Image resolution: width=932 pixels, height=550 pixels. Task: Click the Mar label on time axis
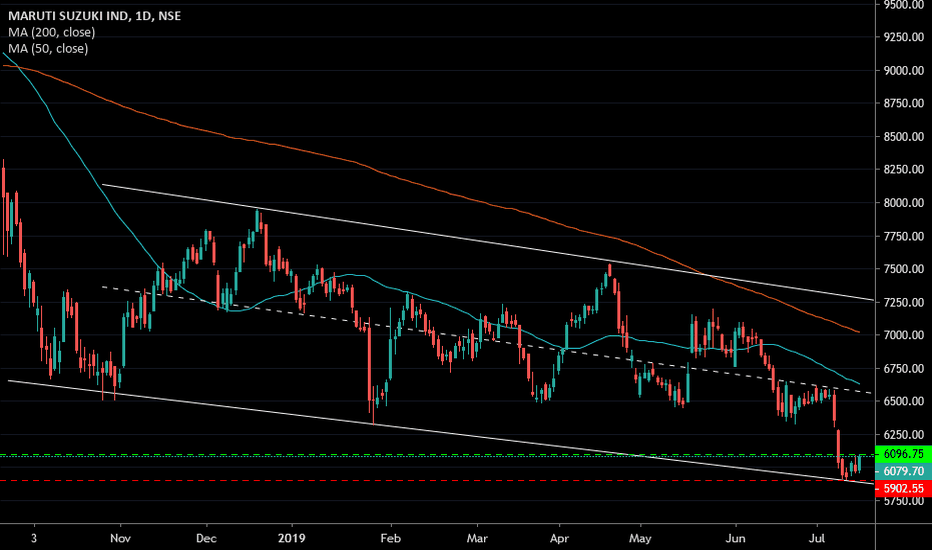coord(477,539)
